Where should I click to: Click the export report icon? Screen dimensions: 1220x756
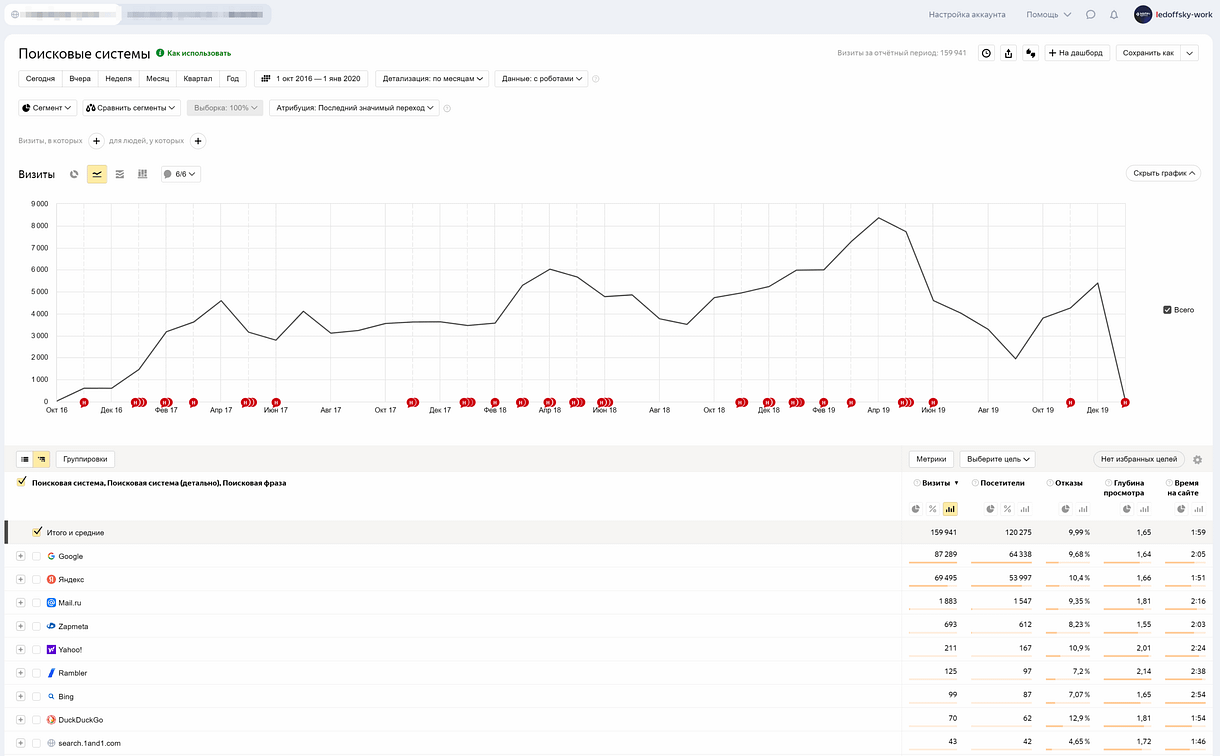pyautogui.click(x=1008, y=53)
